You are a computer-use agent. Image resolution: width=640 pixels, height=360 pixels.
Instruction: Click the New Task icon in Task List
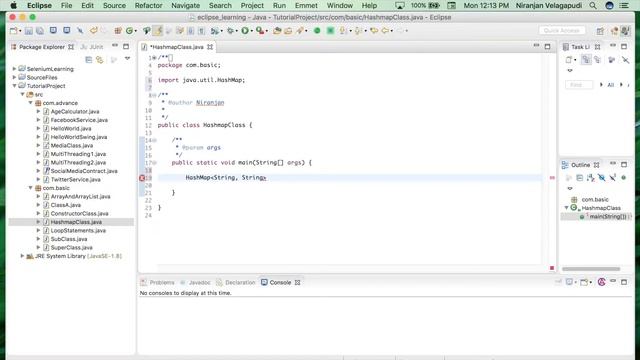click(569, 60)
